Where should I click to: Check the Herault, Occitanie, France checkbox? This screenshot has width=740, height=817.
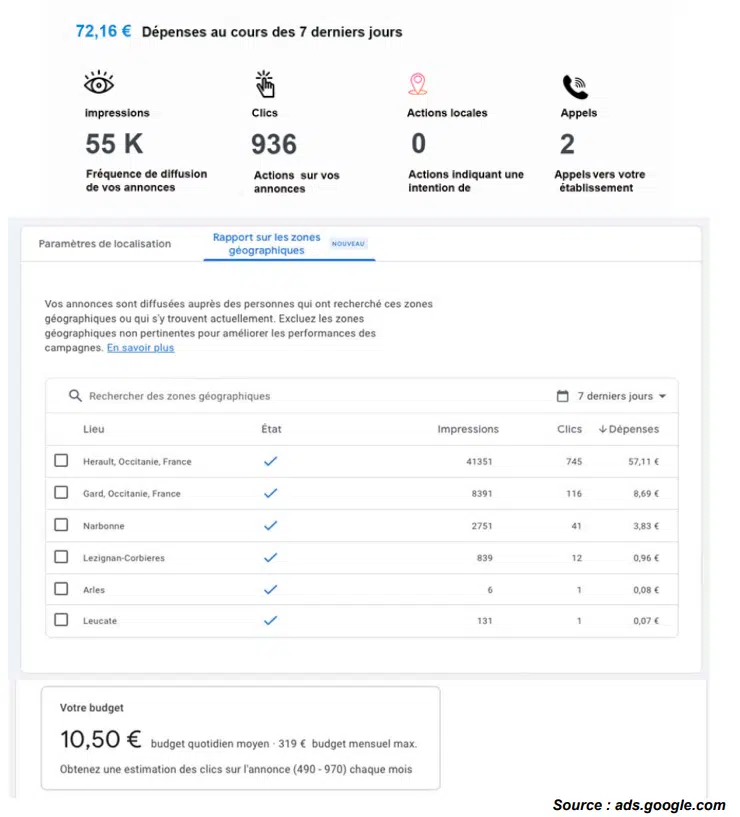click(x=61, y=461)
